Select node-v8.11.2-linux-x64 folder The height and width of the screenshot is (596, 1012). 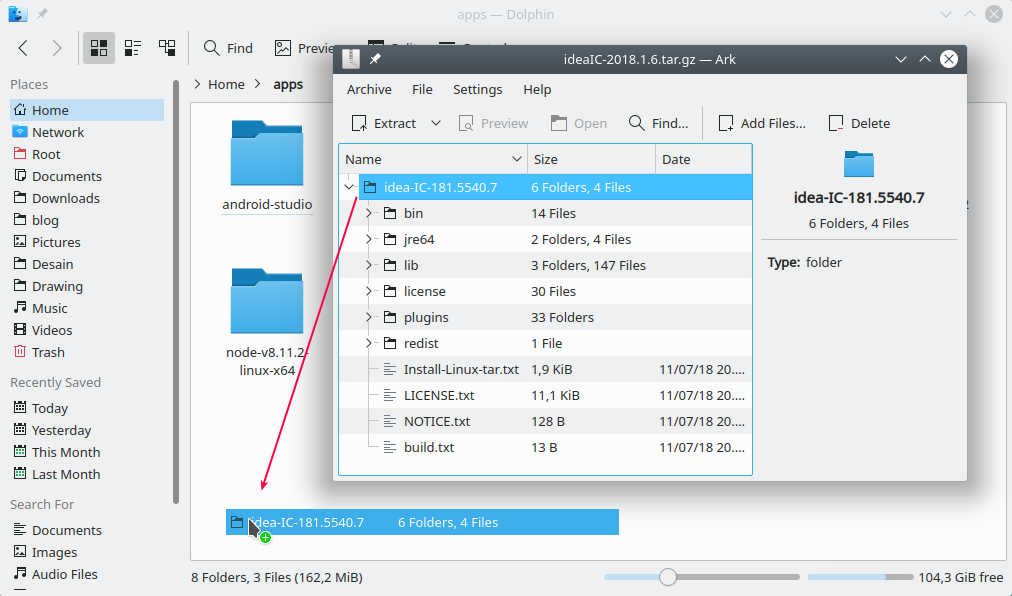(267, 322)
